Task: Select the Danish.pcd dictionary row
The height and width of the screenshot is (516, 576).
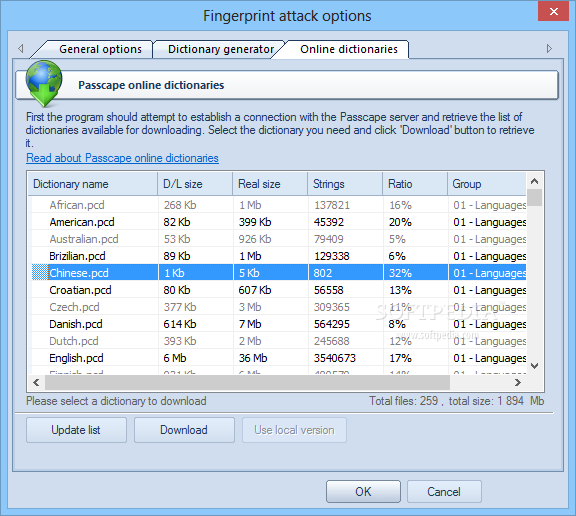Action: click(x=278, y=324)
